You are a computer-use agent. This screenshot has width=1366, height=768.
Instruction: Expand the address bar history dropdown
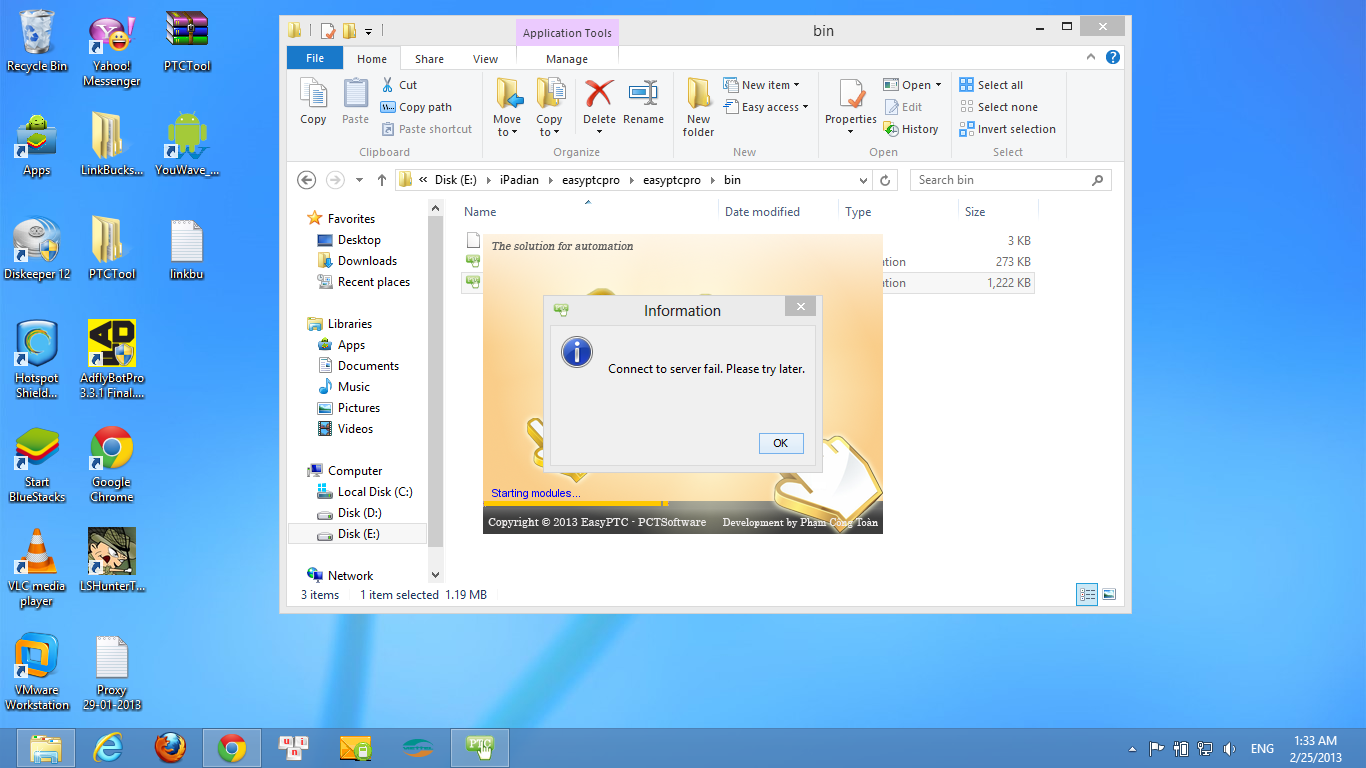(x=864, y=180)
